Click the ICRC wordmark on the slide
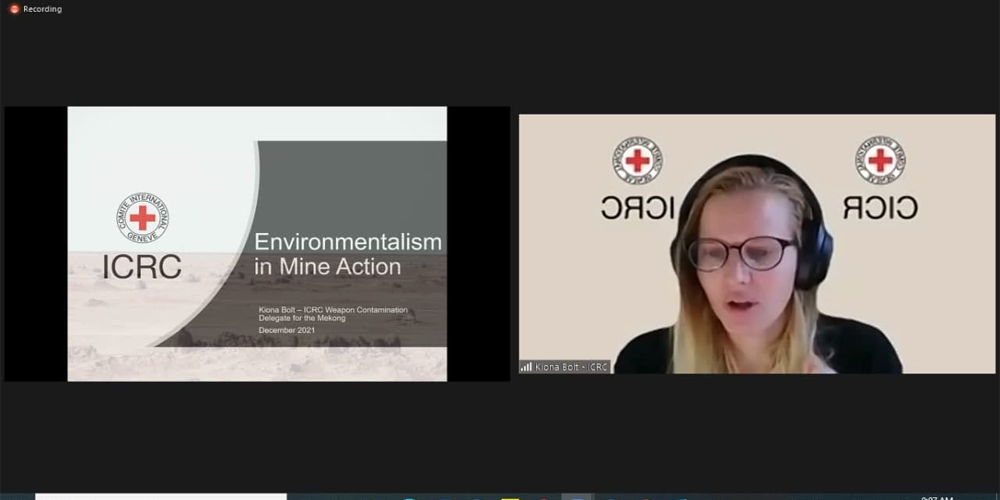 click(142, 267)
